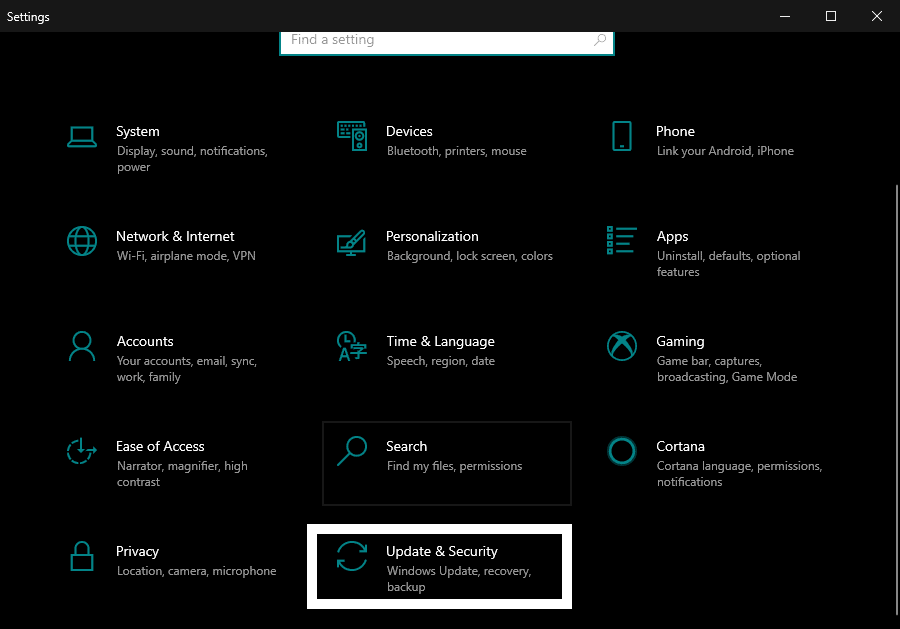Open Search settings category title
Screen dimensions: 900x629
pos(406,446)
